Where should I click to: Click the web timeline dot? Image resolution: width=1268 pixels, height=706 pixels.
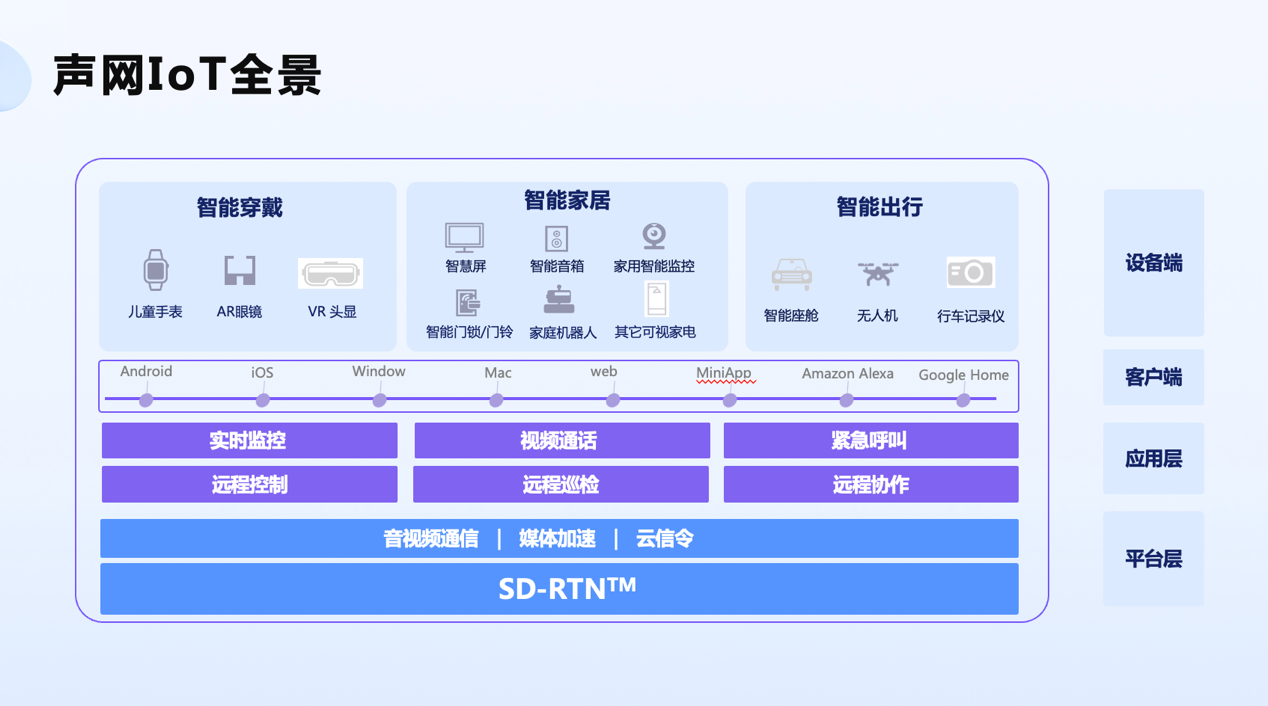613,400
